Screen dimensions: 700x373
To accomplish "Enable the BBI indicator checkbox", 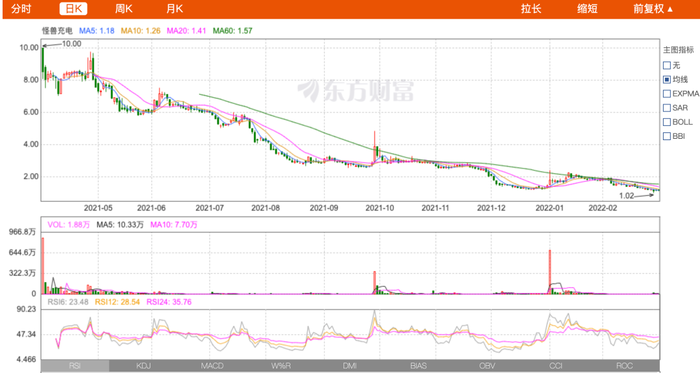I will click(667, 136).
